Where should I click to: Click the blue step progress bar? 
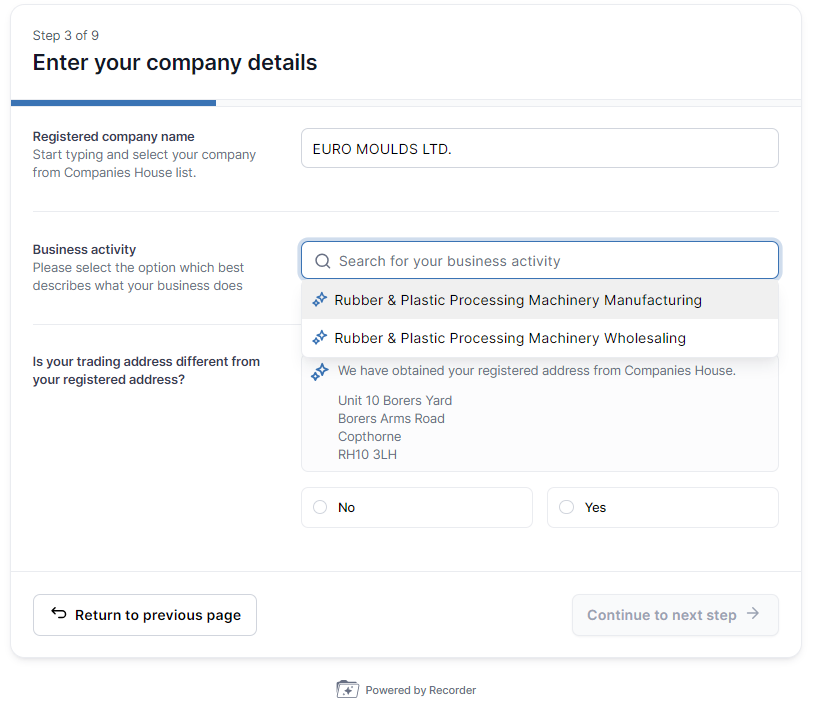[113, 102]
